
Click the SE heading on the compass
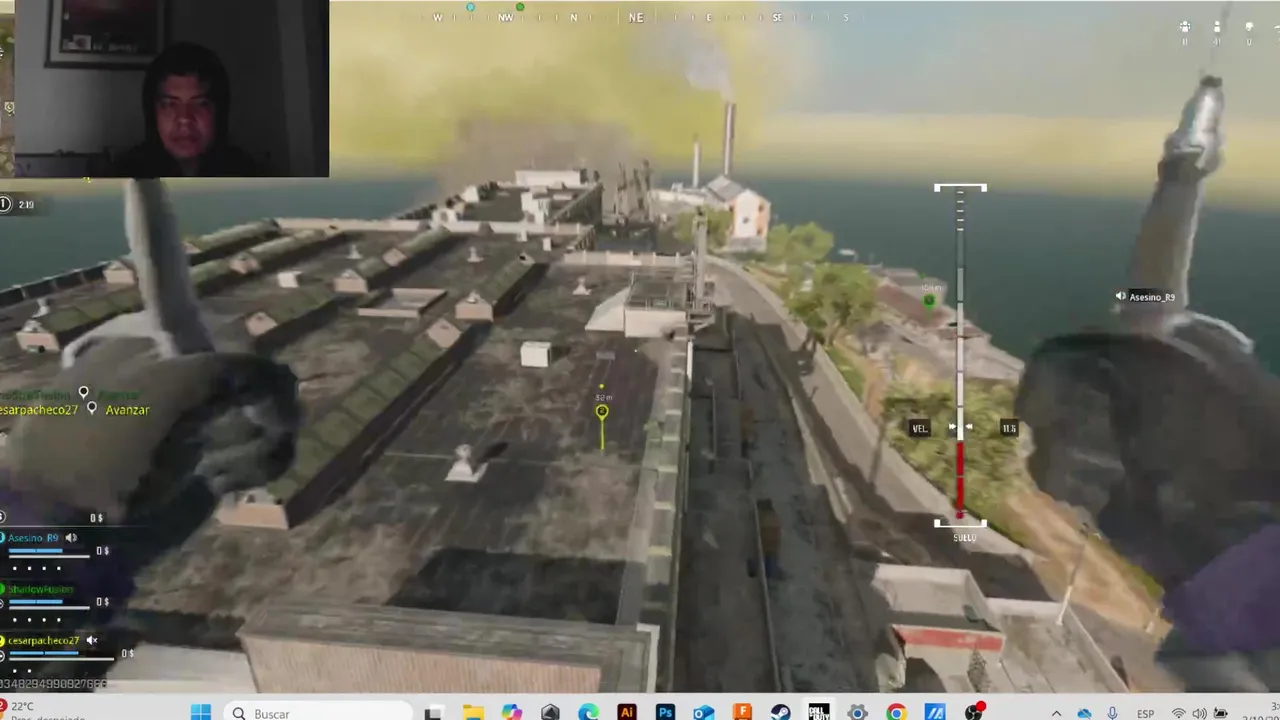[x=777, y=17]
